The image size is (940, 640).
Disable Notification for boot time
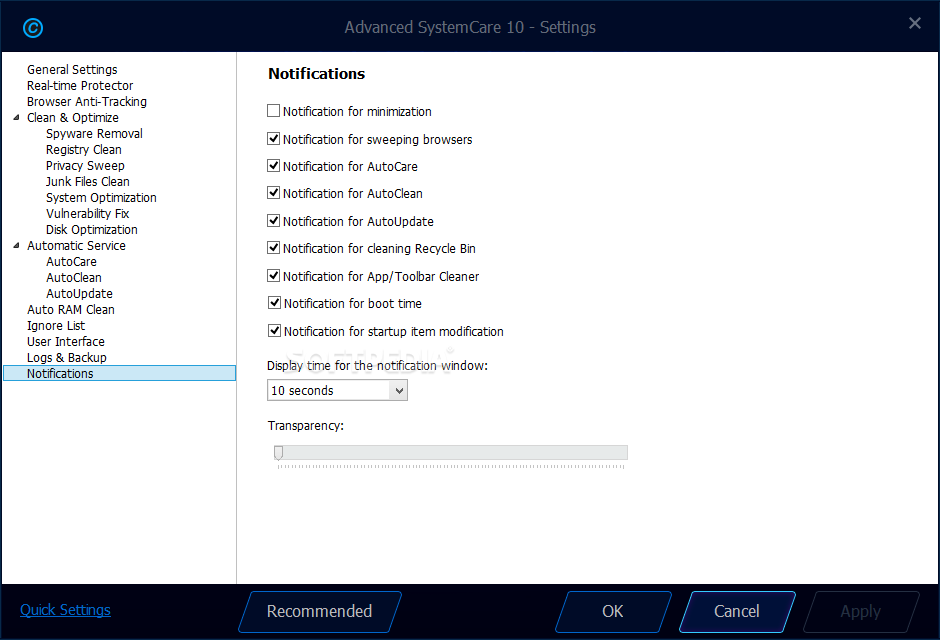274,303
